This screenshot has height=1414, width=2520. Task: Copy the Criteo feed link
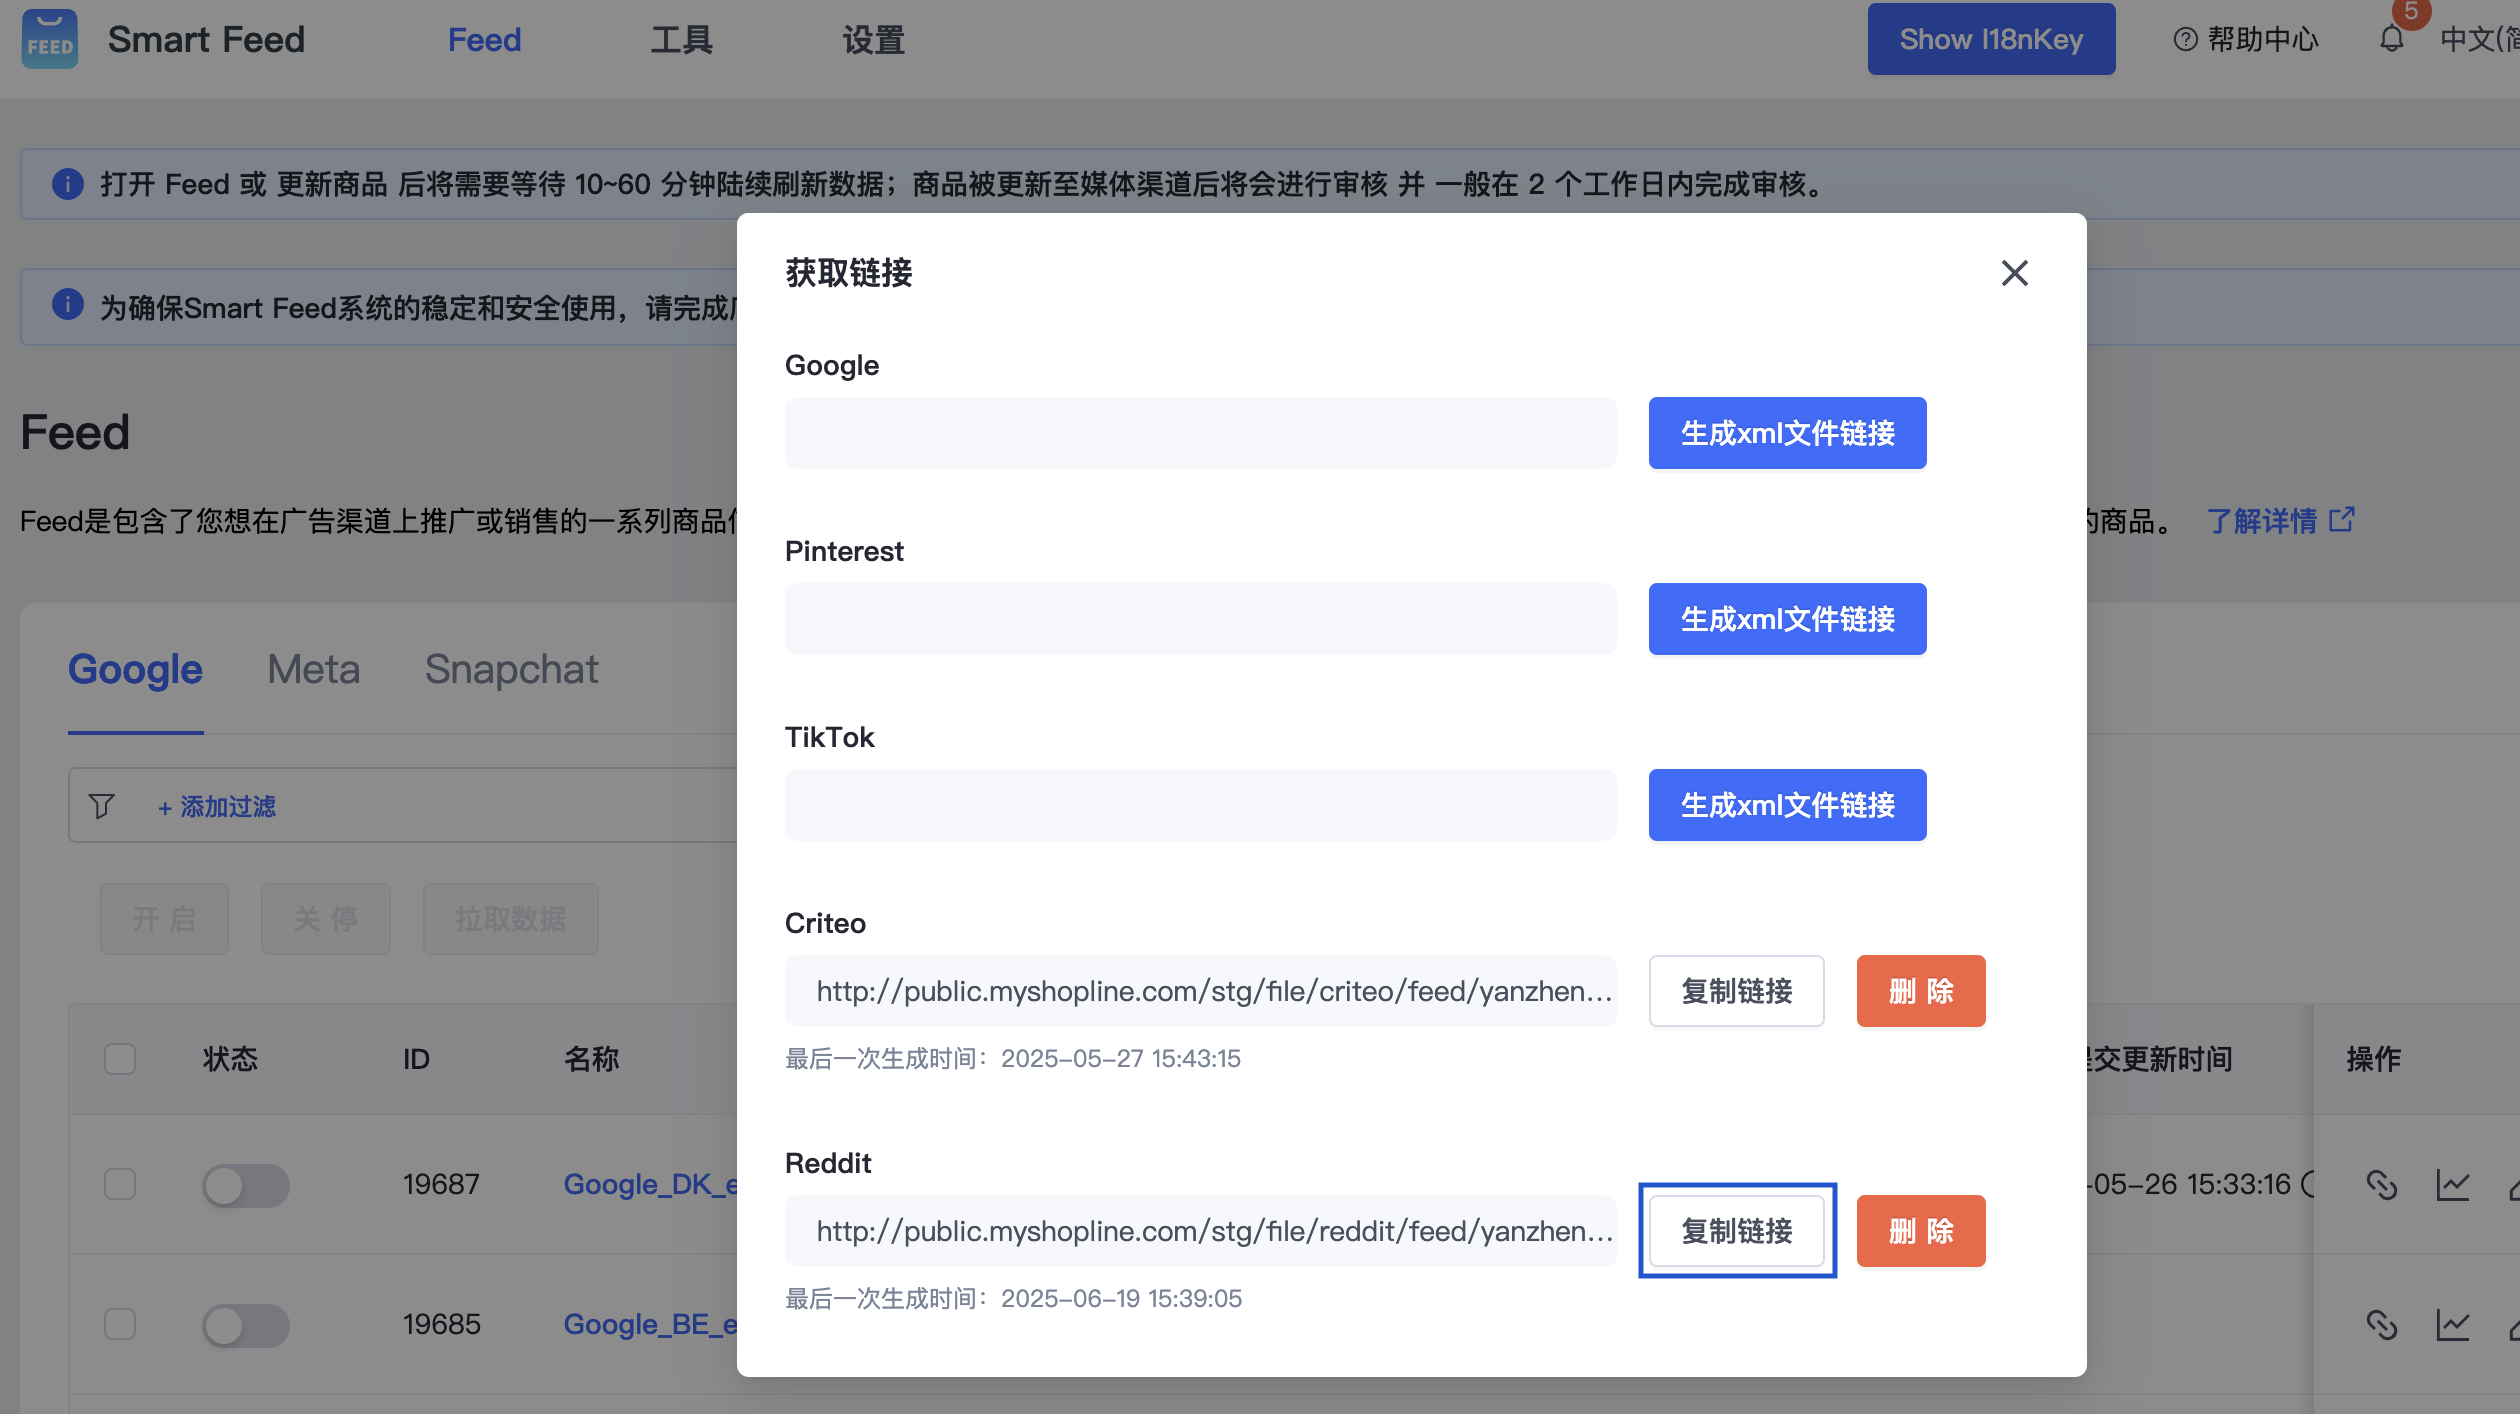[1736, 991]
